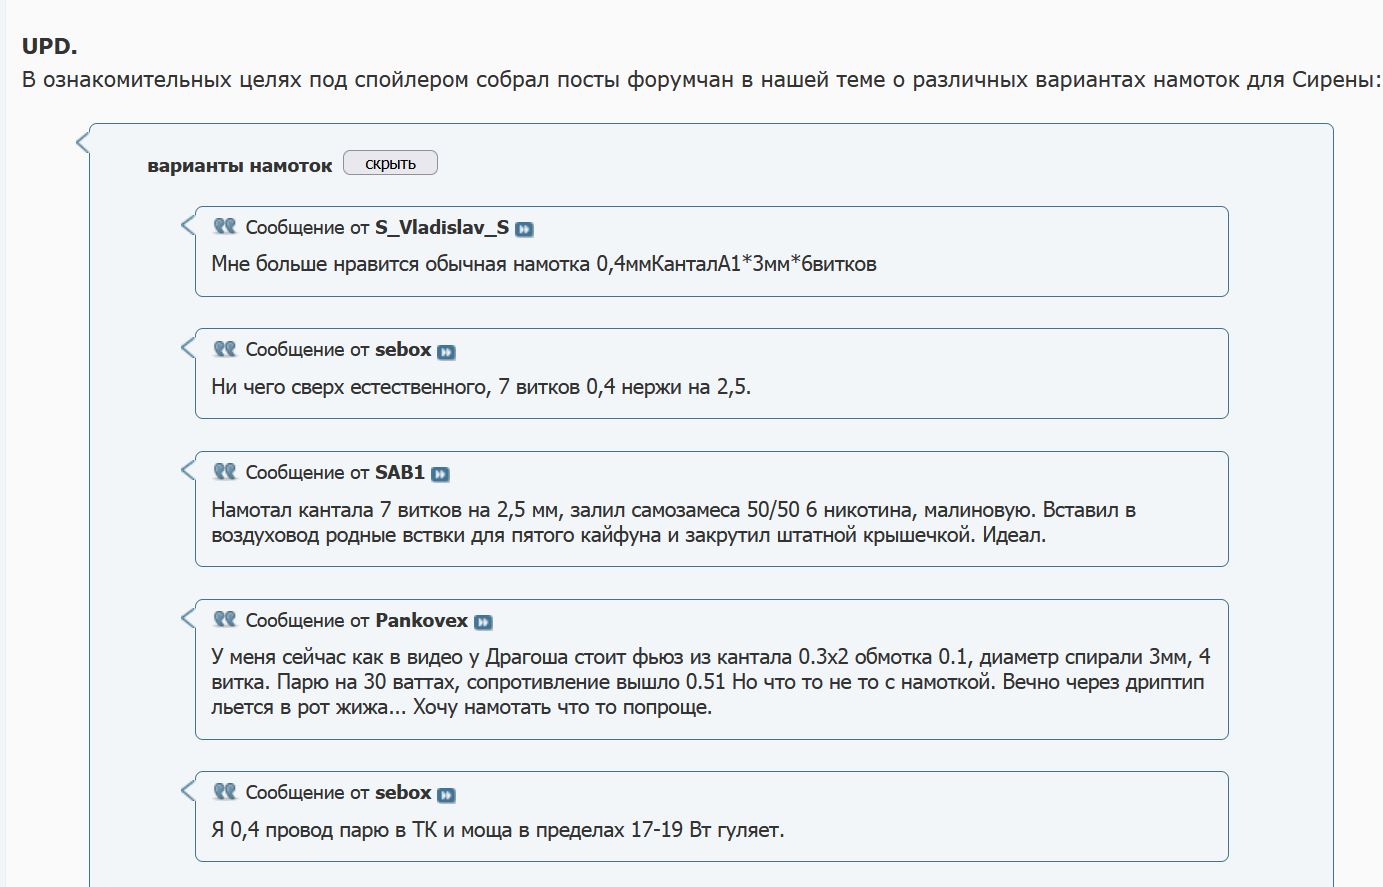Viewport: 1383px width, 887px height.
Task: Click quote mark icon before S_Vladislav_S message
Action: [225, 226]
